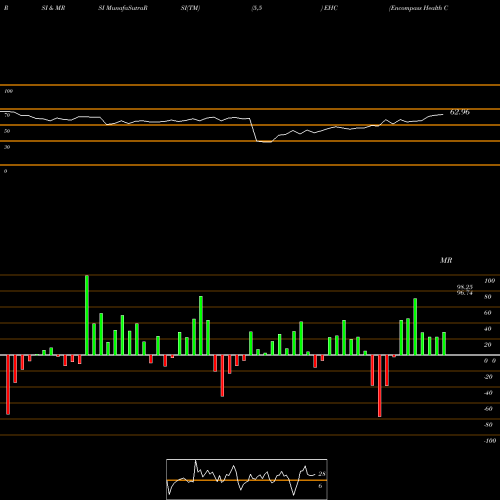Click the longest red MR bar near -75
The width and height of the screenshot is (500, 500).
[x=380, y=386]
